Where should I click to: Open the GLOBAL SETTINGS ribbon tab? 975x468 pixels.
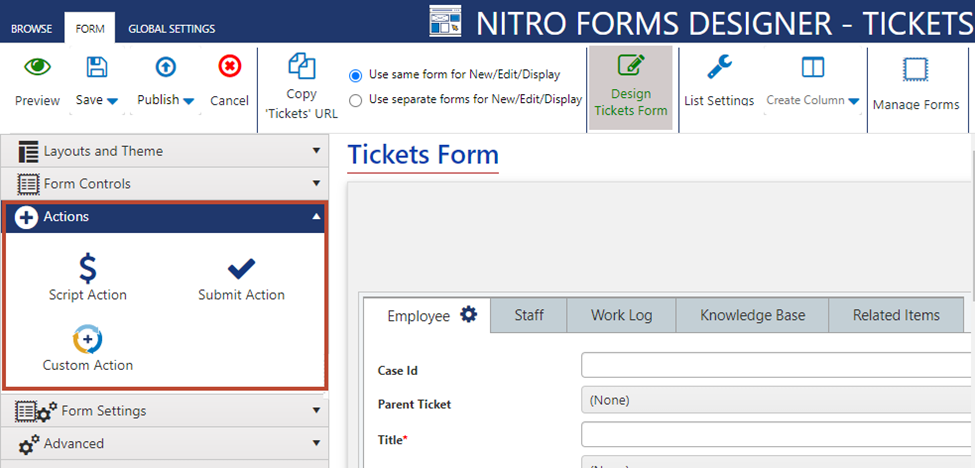pos(172,29)
